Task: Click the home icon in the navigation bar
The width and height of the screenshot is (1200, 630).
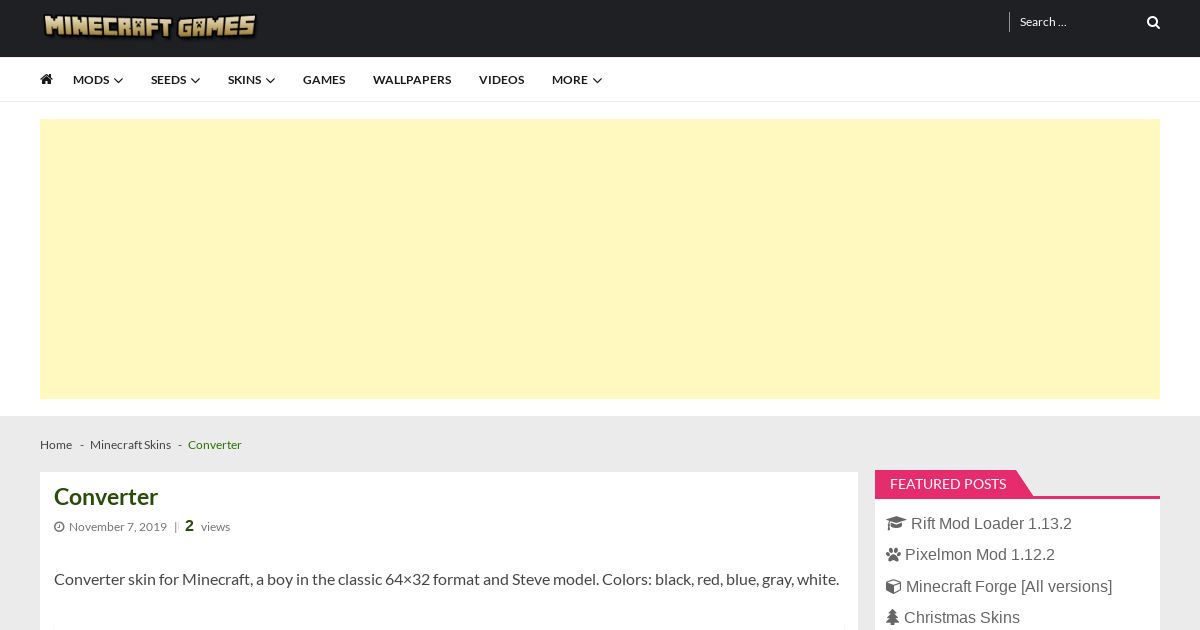Action: coord(46,79)
